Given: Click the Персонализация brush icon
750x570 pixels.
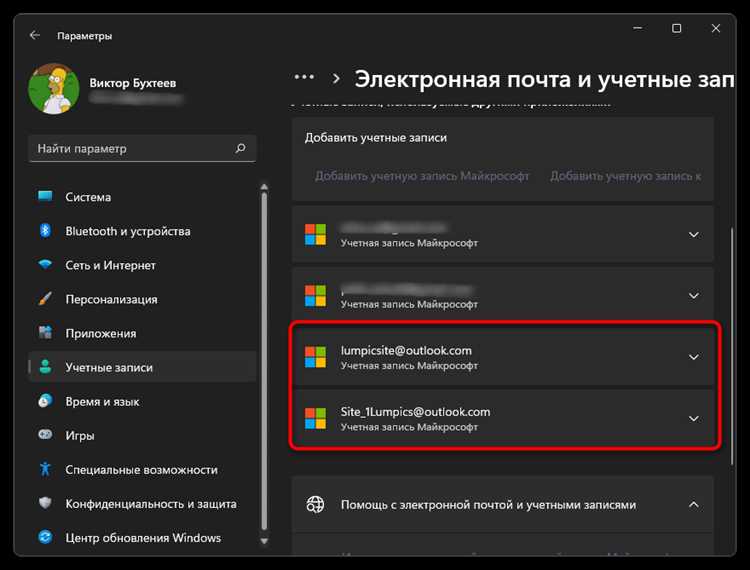Looking at the screenshot, I should [x=45, y=299].
